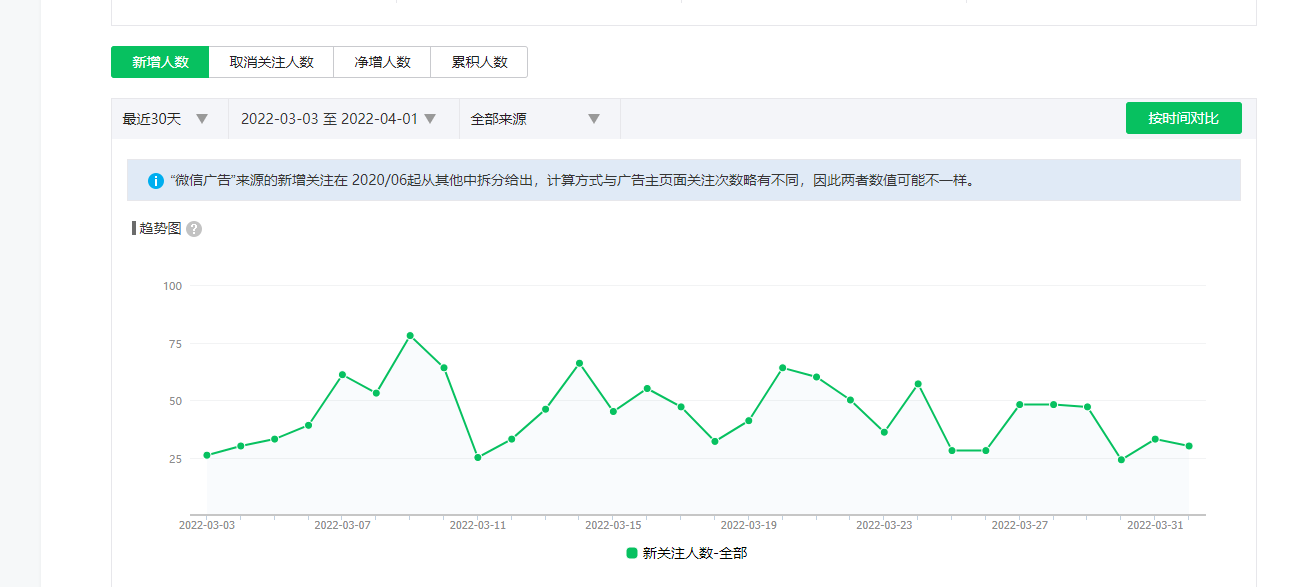Open the 2022-03-03 至 2022-04-01 date picker
Screen dimensions: 1311x587
[338, 119]
